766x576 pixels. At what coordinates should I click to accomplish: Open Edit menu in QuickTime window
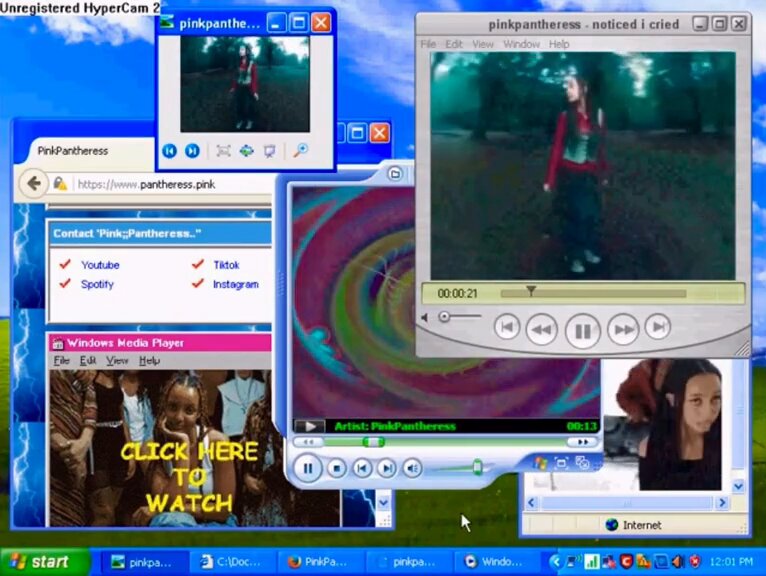tap(454, 44)
